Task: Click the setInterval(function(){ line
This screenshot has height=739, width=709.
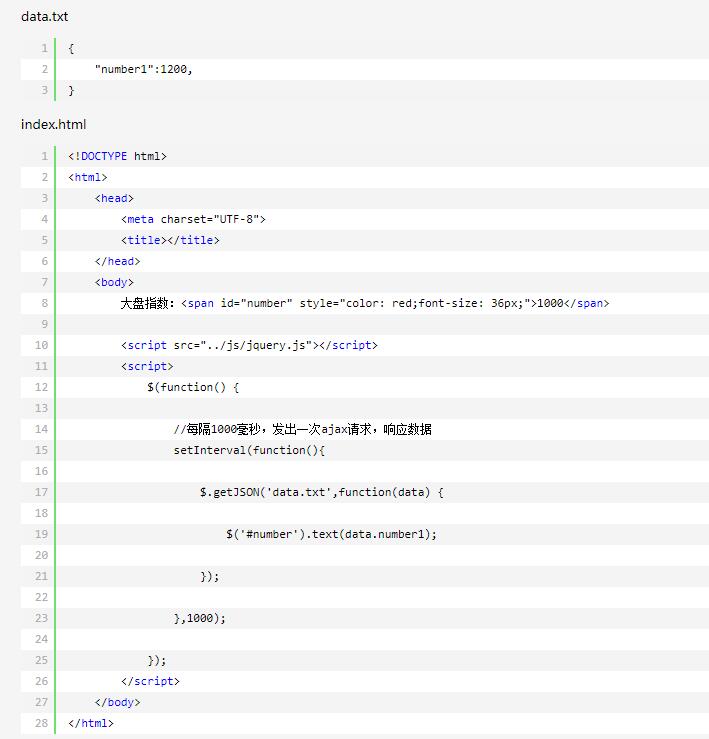Action: point(249,450)
